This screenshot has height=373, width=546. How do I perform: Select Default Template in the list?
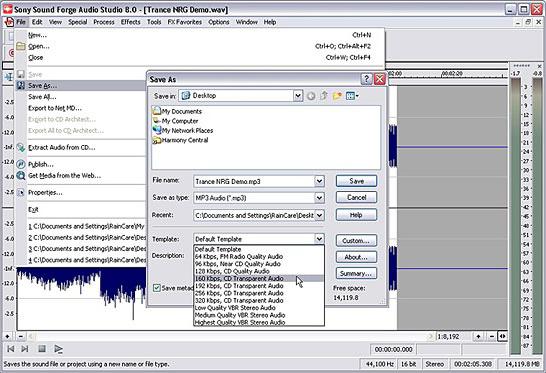click(x=259, y=249)
